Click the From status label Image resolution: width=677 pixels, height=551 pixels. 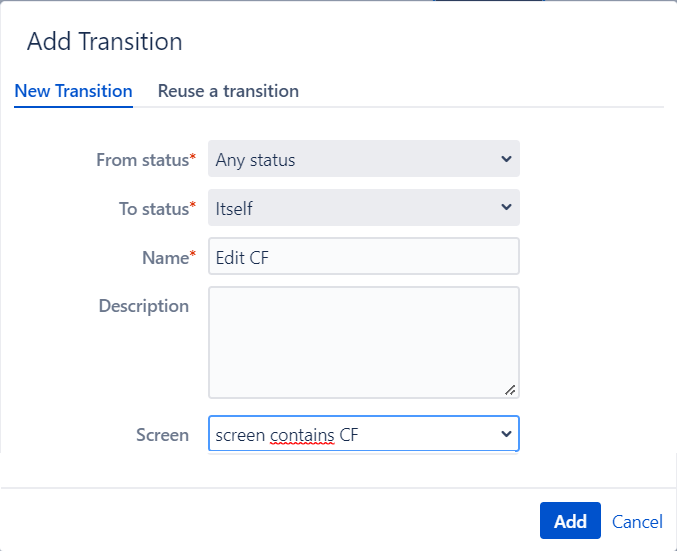coord(146,160)
